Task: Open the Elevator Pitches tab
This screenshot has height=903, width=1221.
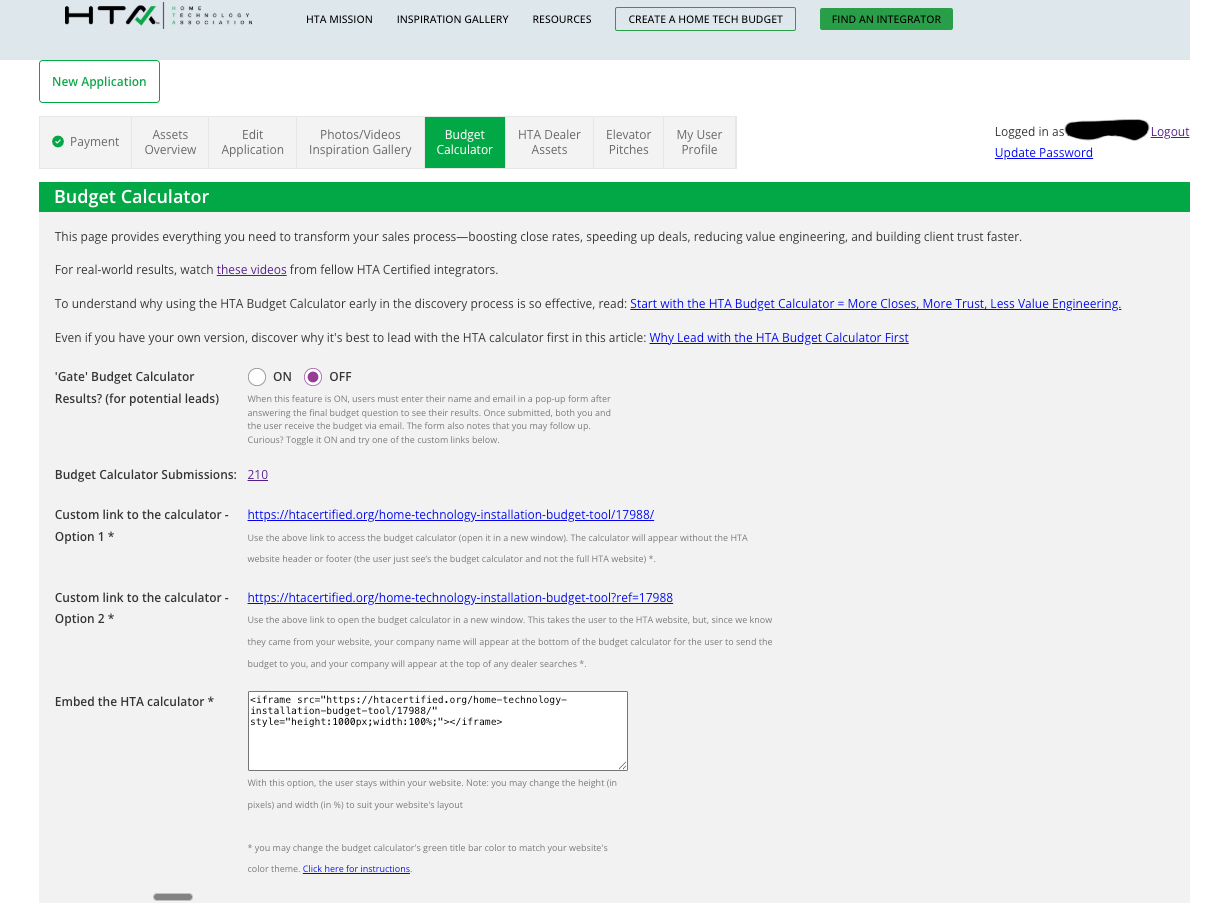Action: click(628, 142)
